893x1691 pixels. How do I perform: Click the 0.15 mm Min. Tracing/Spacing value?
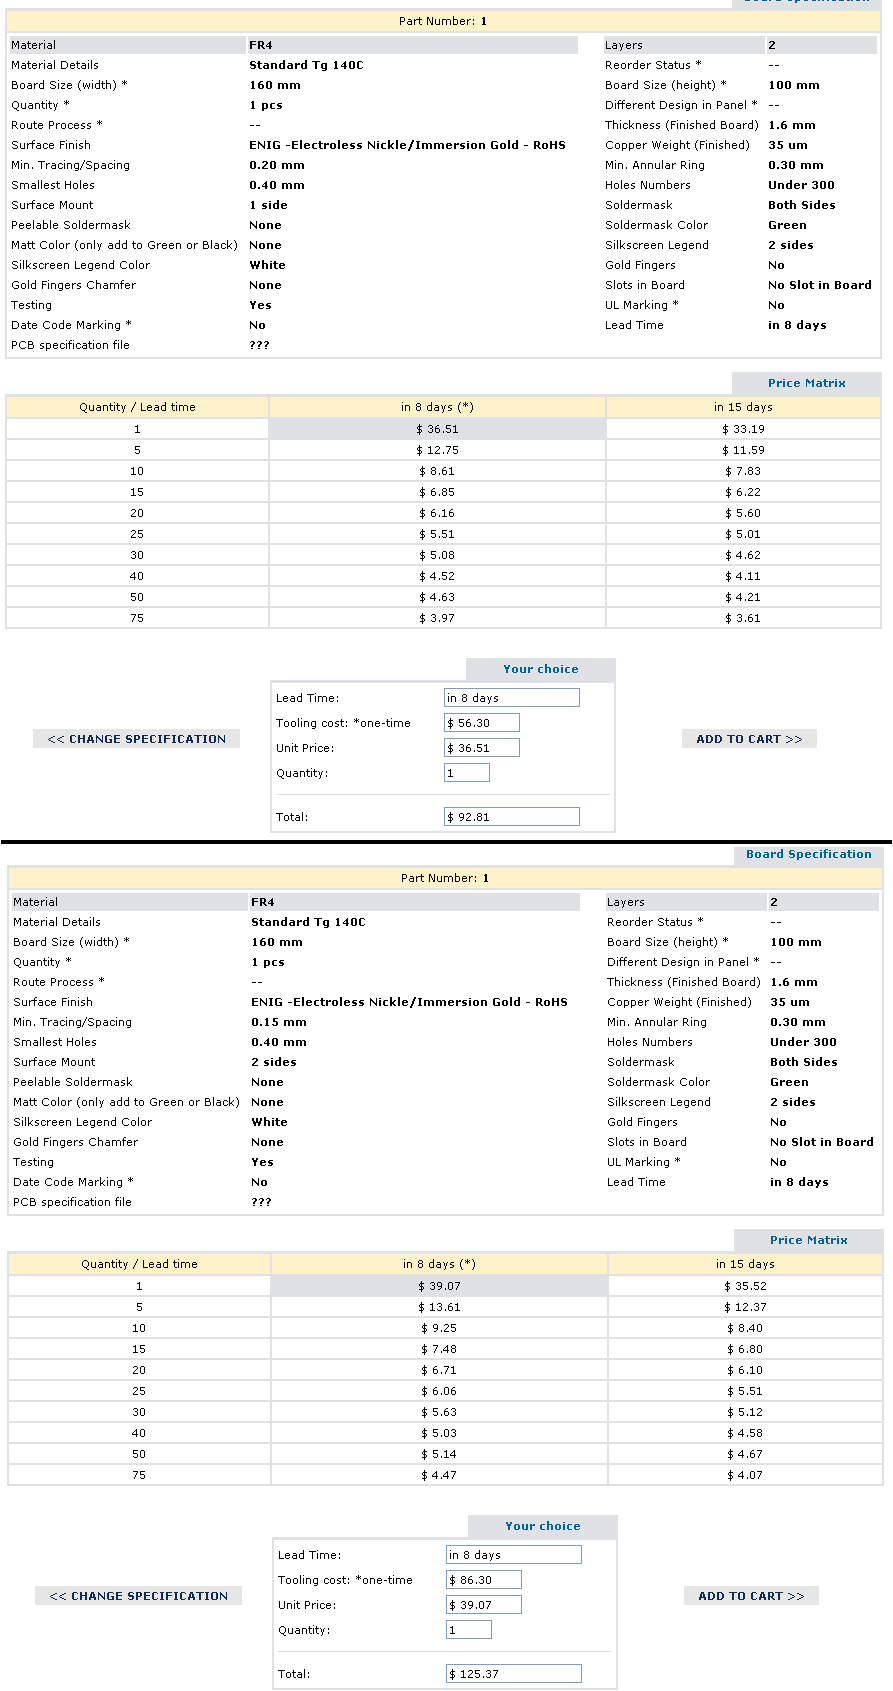point(279,1022)
